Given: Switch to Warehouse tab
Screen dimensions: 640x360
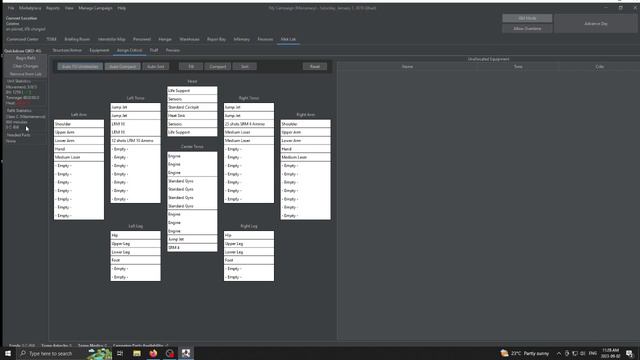Looking at the screenshot, I should (189, 39).
